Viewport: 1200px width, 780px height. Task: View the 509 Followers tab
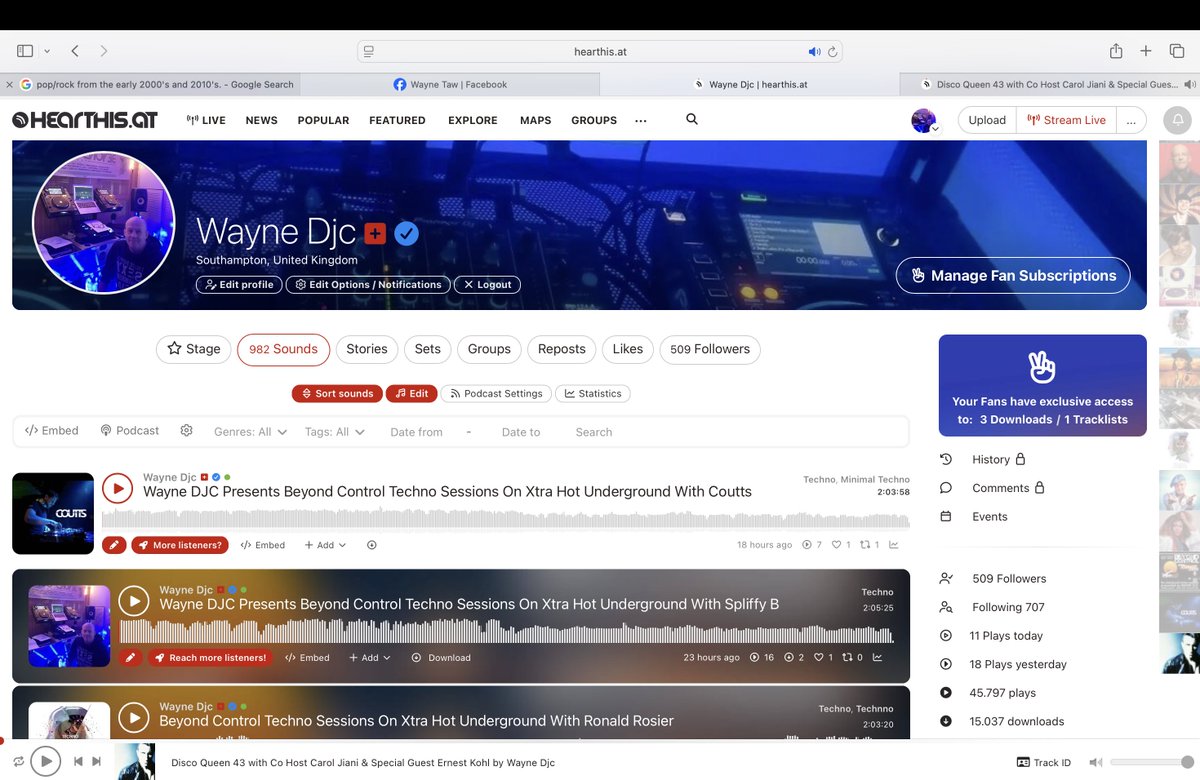point(710,349)
